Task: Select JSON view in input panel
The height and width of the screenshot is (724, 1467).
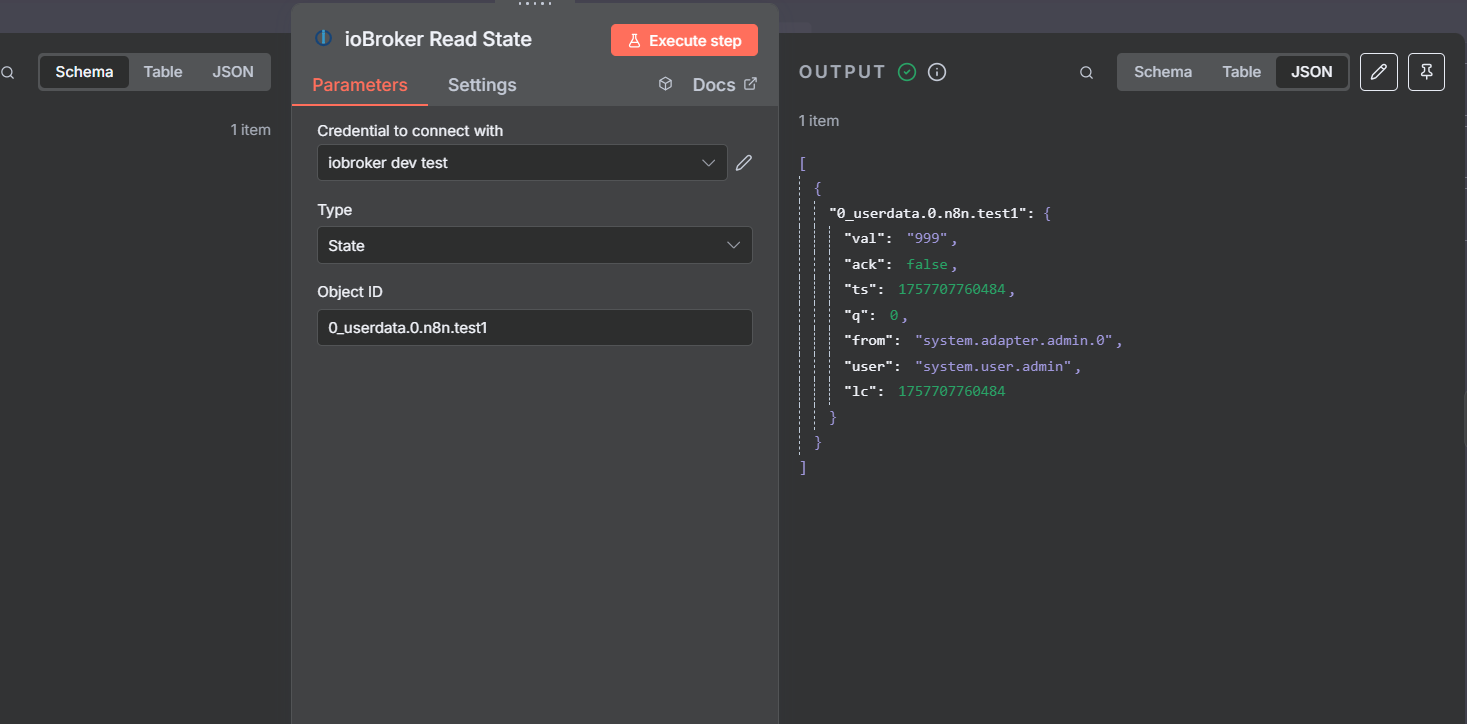Action: click(233, 72)
